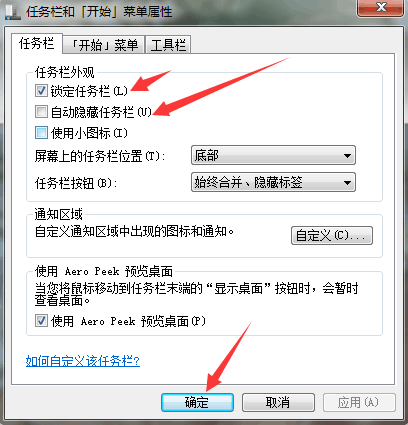Click the 应用(A) button

359,403
